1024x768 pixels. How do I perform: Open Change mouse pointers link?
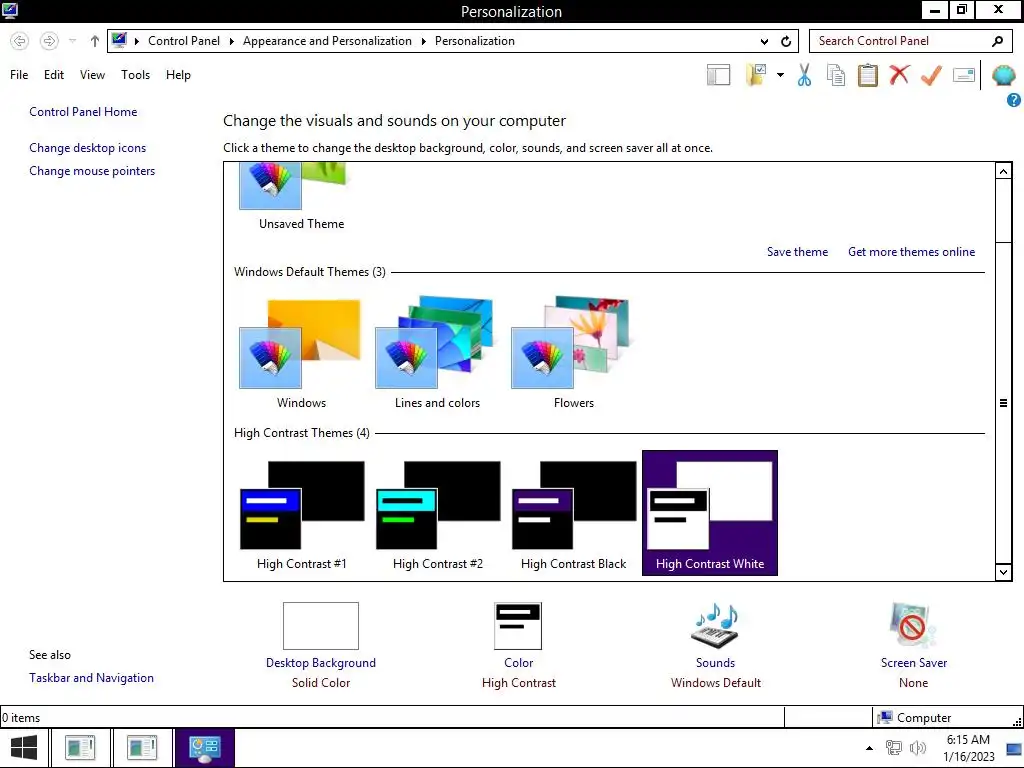tap(92, 170)
